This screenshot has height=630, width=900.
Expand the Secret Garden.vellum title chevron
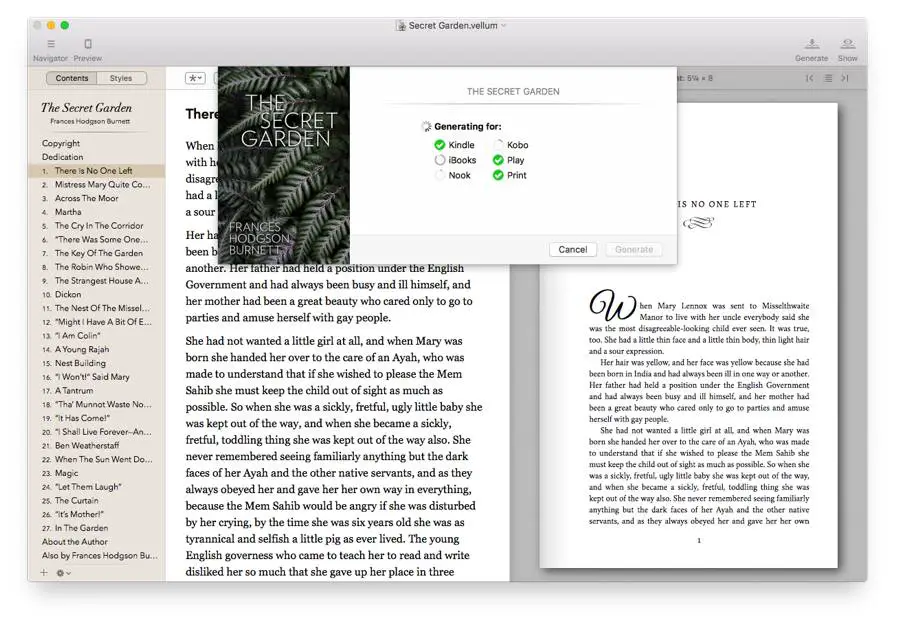pos(504,26)
